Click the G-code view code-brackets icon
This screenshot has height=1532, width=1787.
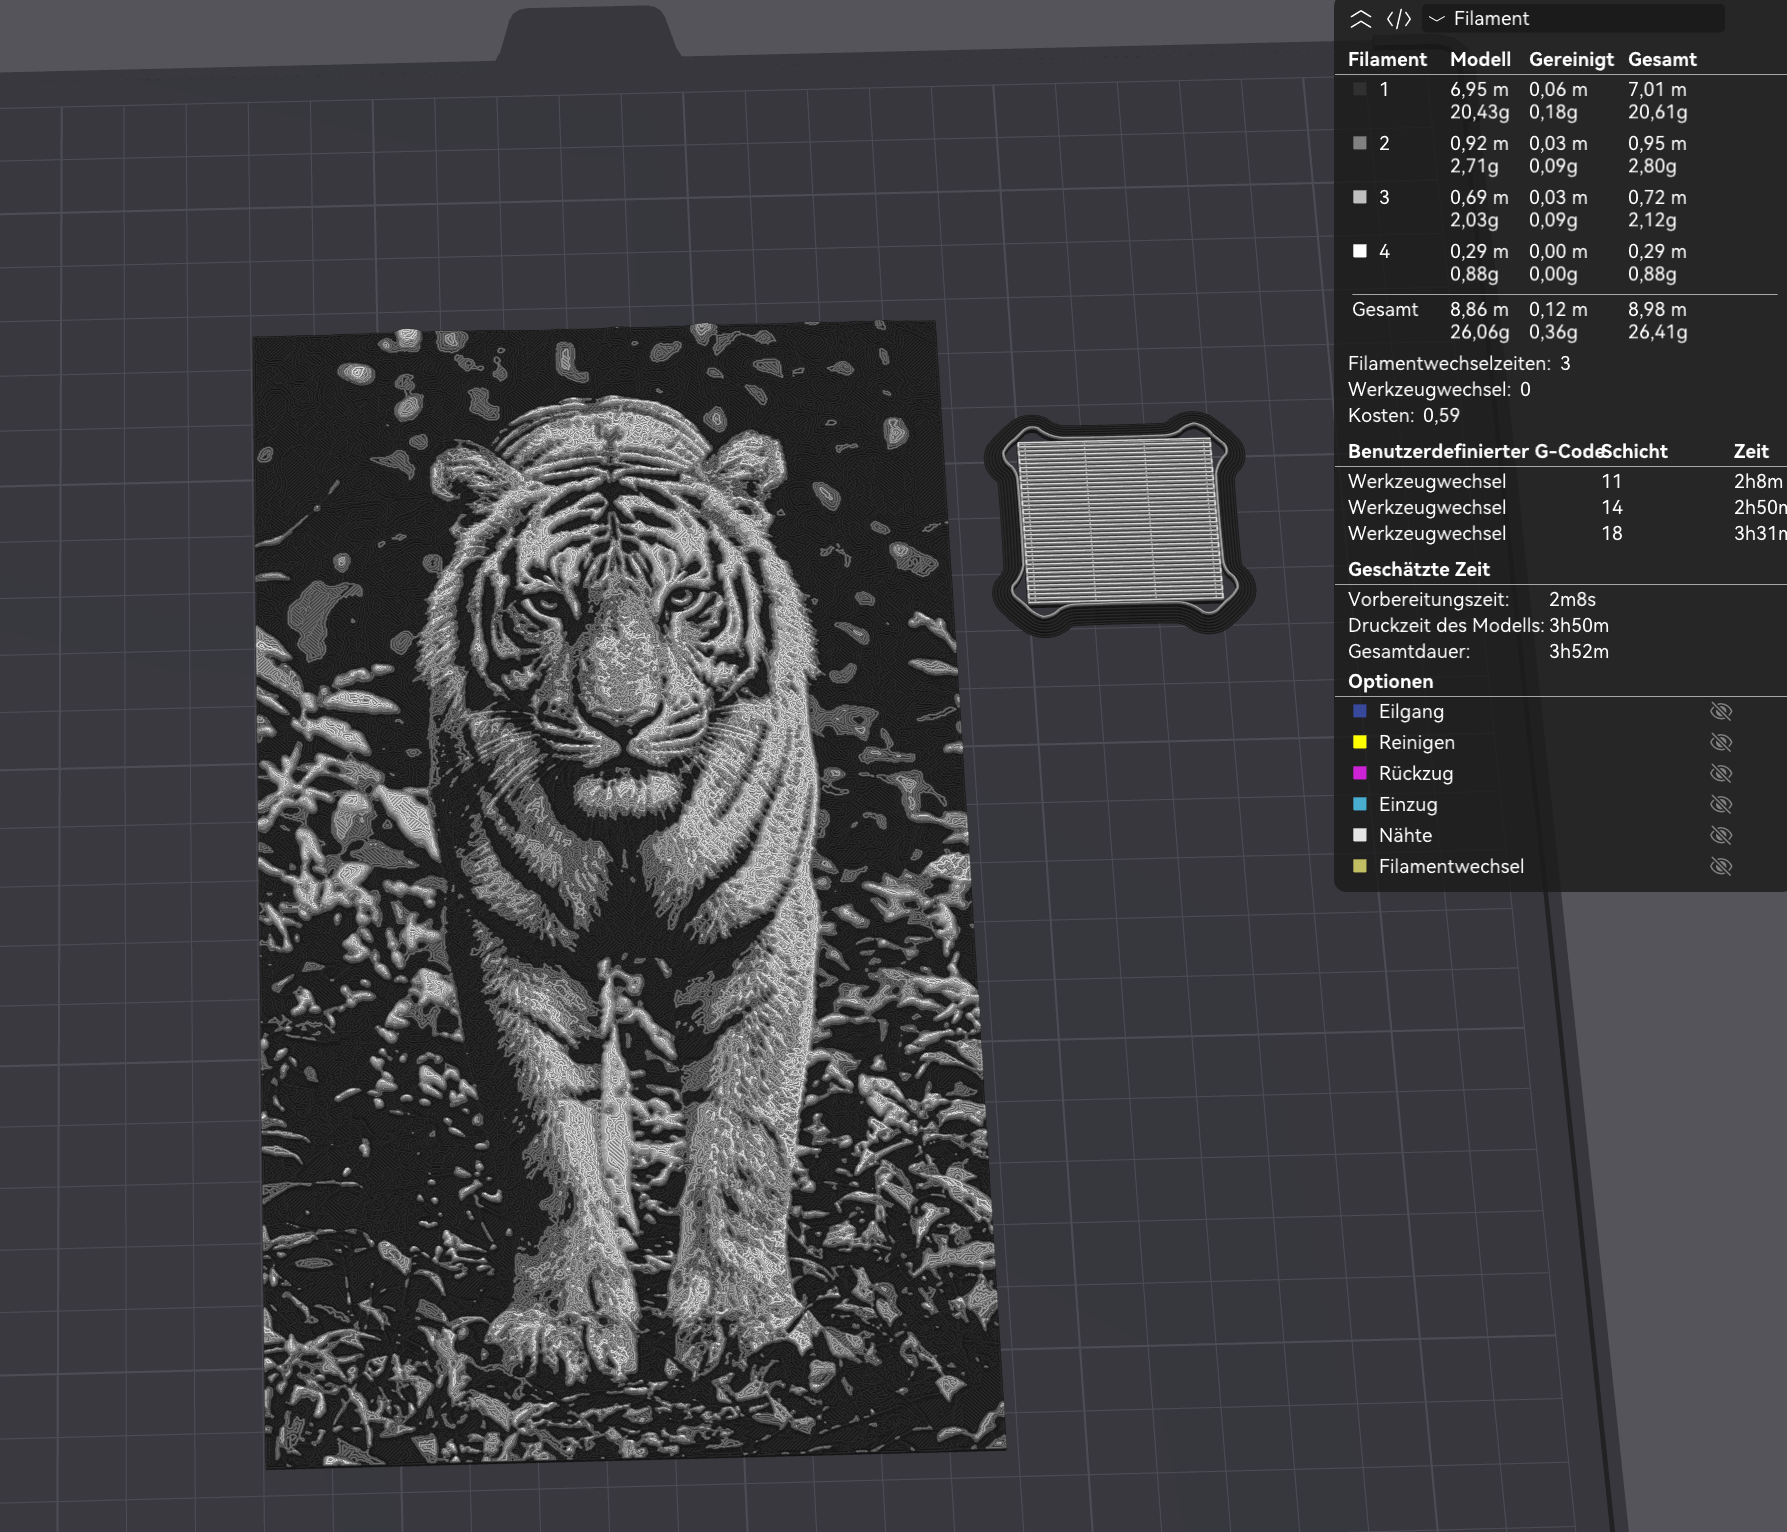click(x=1399, y=19)
